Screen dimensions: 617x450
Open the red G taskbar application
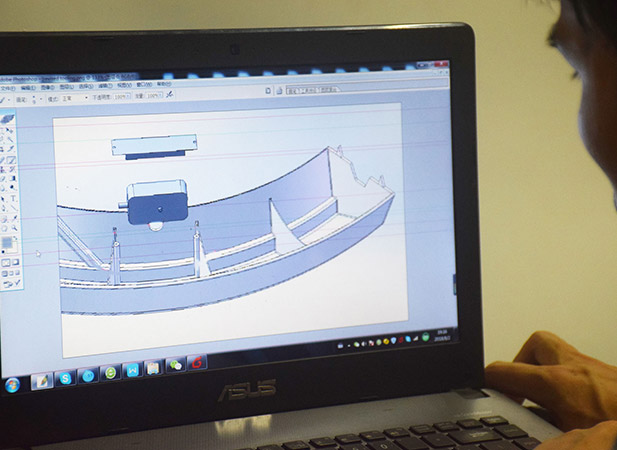[197, 363]
